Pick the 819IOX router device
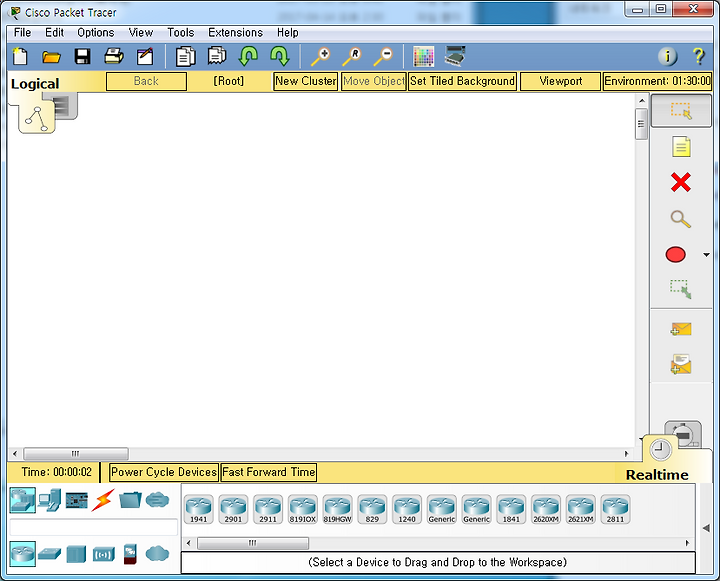The width and height of the screenshot is (720, 581). click(x=303, y=509)
